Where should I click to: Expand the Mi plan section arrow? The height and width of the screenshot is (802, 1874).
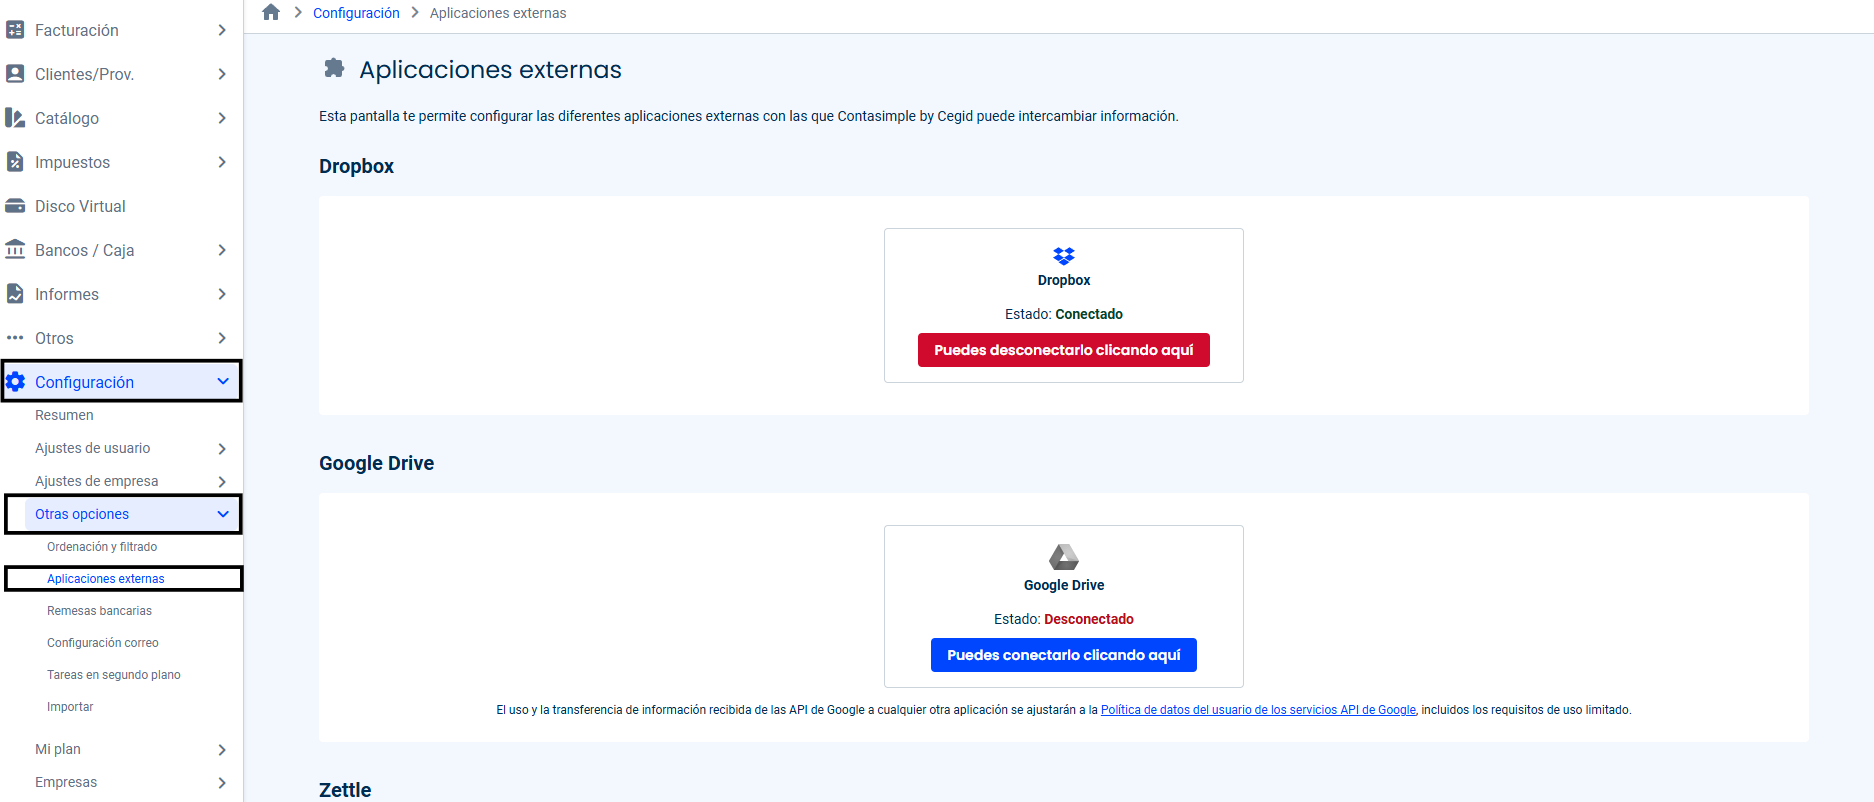[222, 750]
